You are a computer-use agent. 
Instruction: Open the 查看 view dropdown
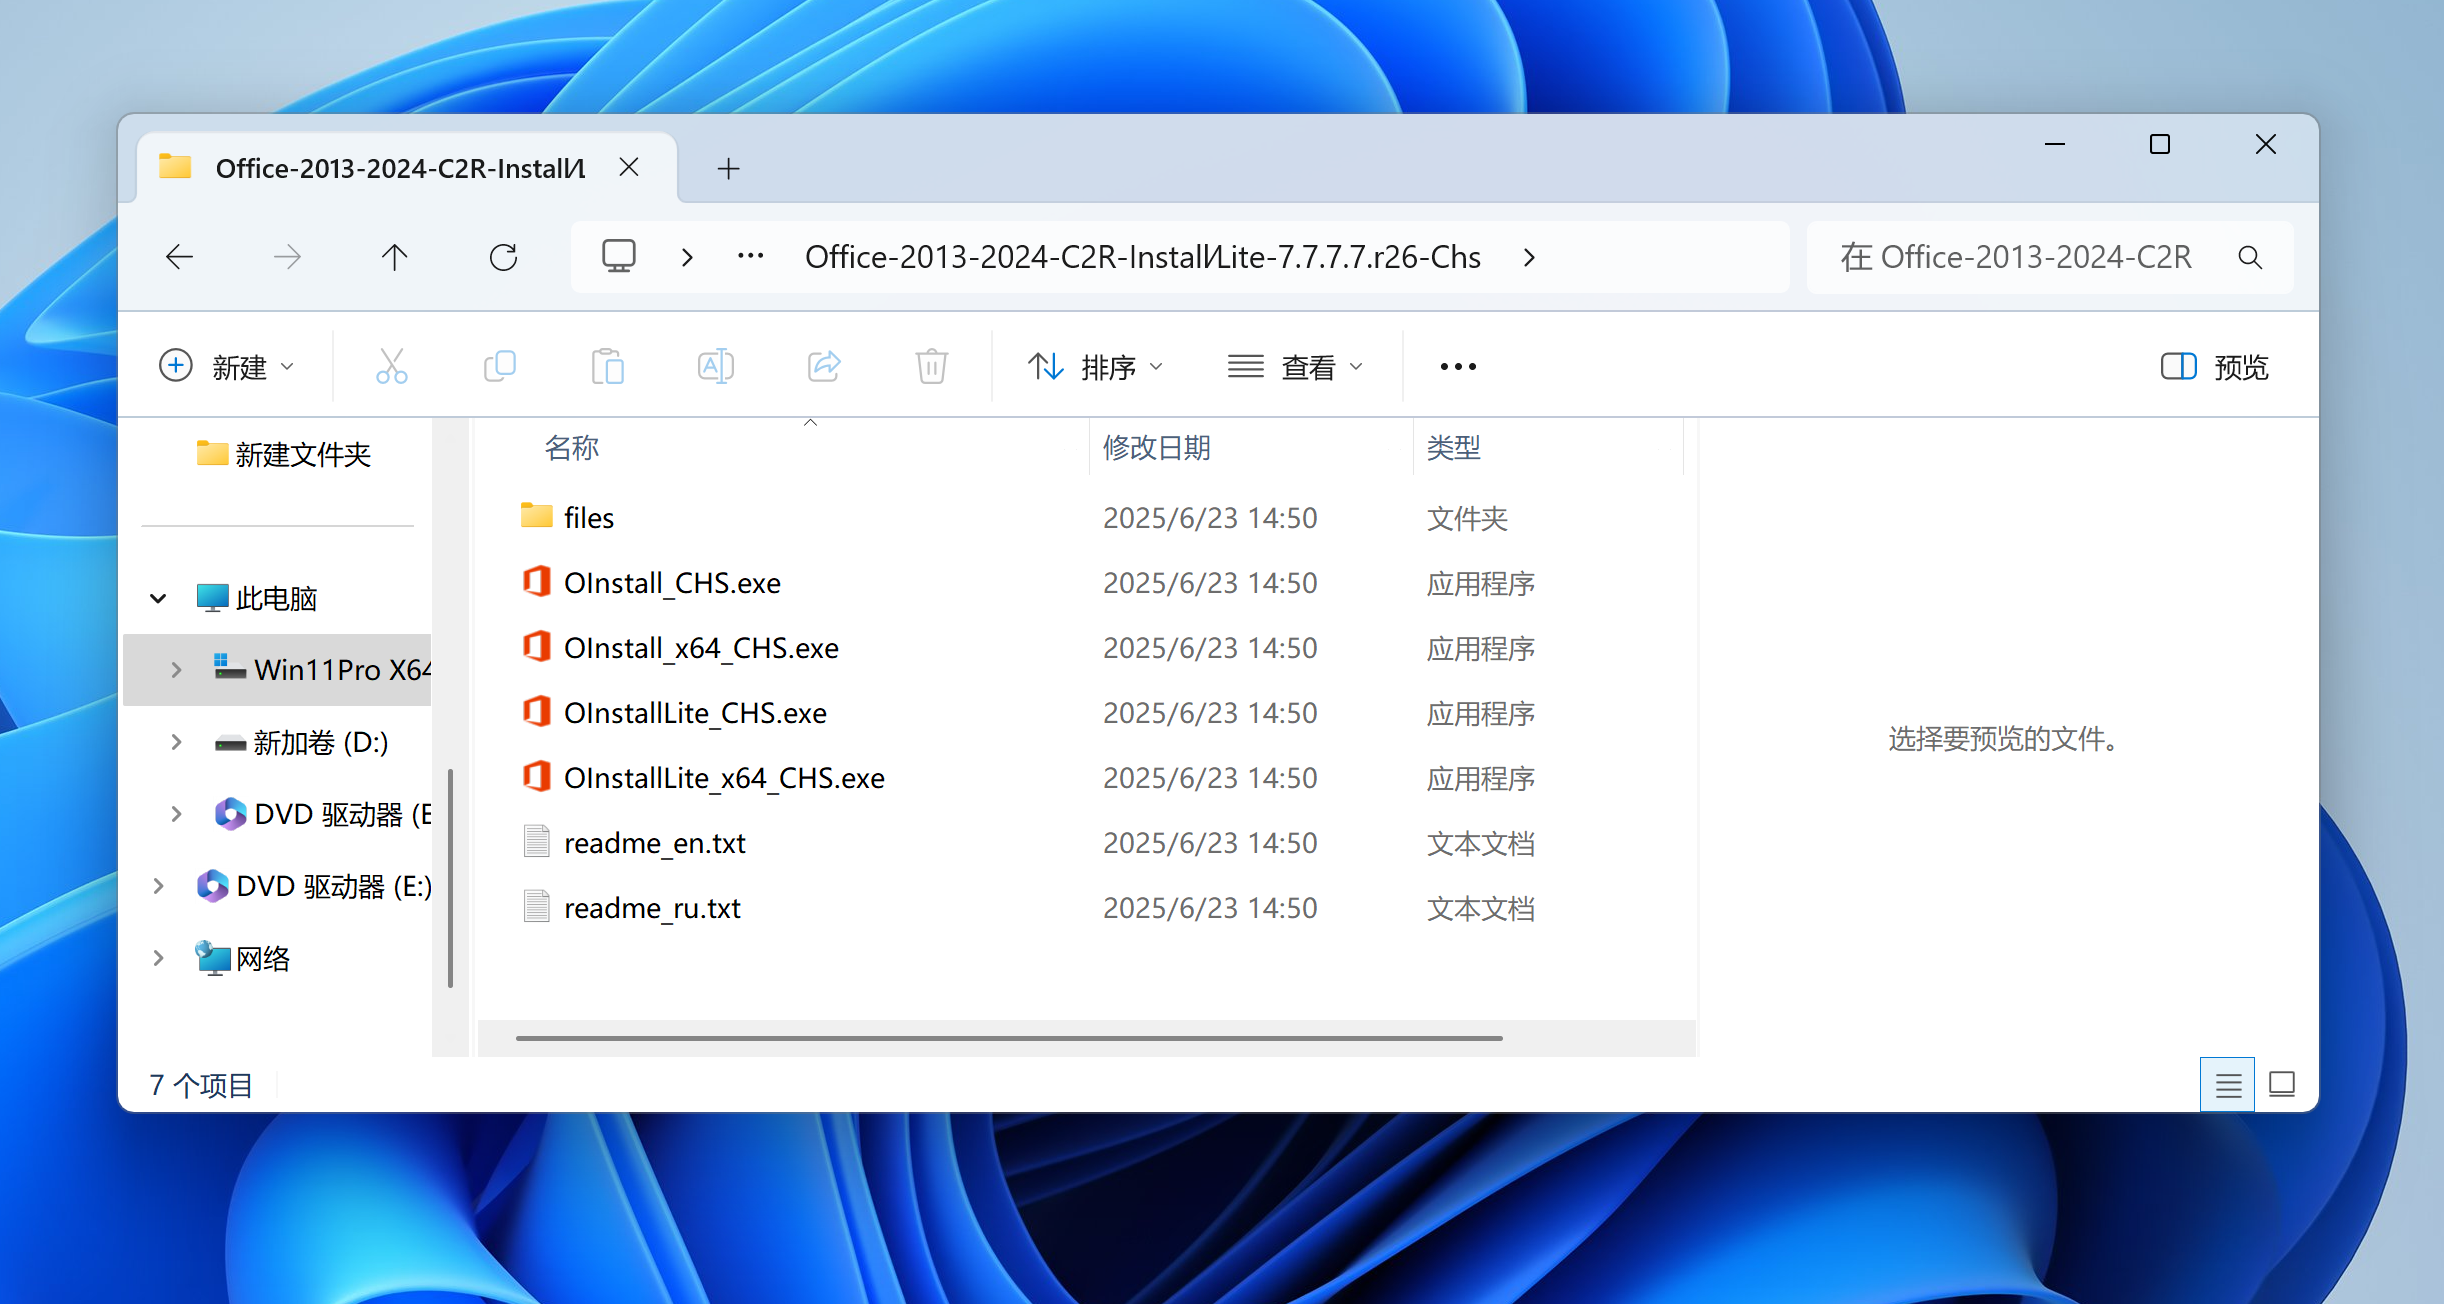click(1296, 367)
